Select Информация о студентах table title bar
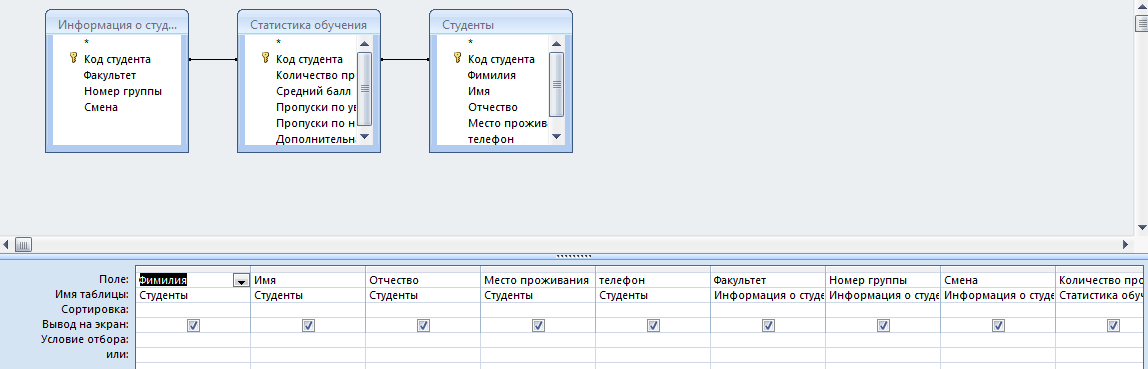The image size is (1148, 369). pos(117,24)
